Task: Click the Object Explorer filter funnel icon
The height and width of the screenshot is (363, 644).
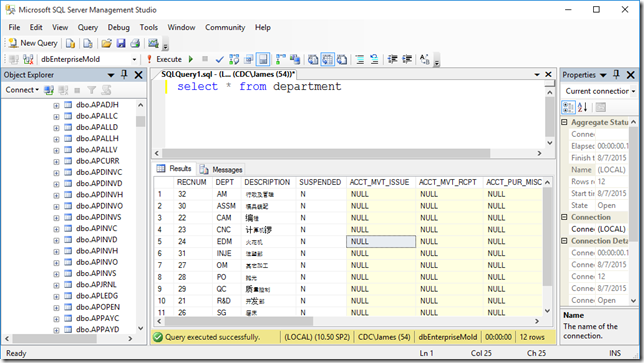Action: coord(92,90)
